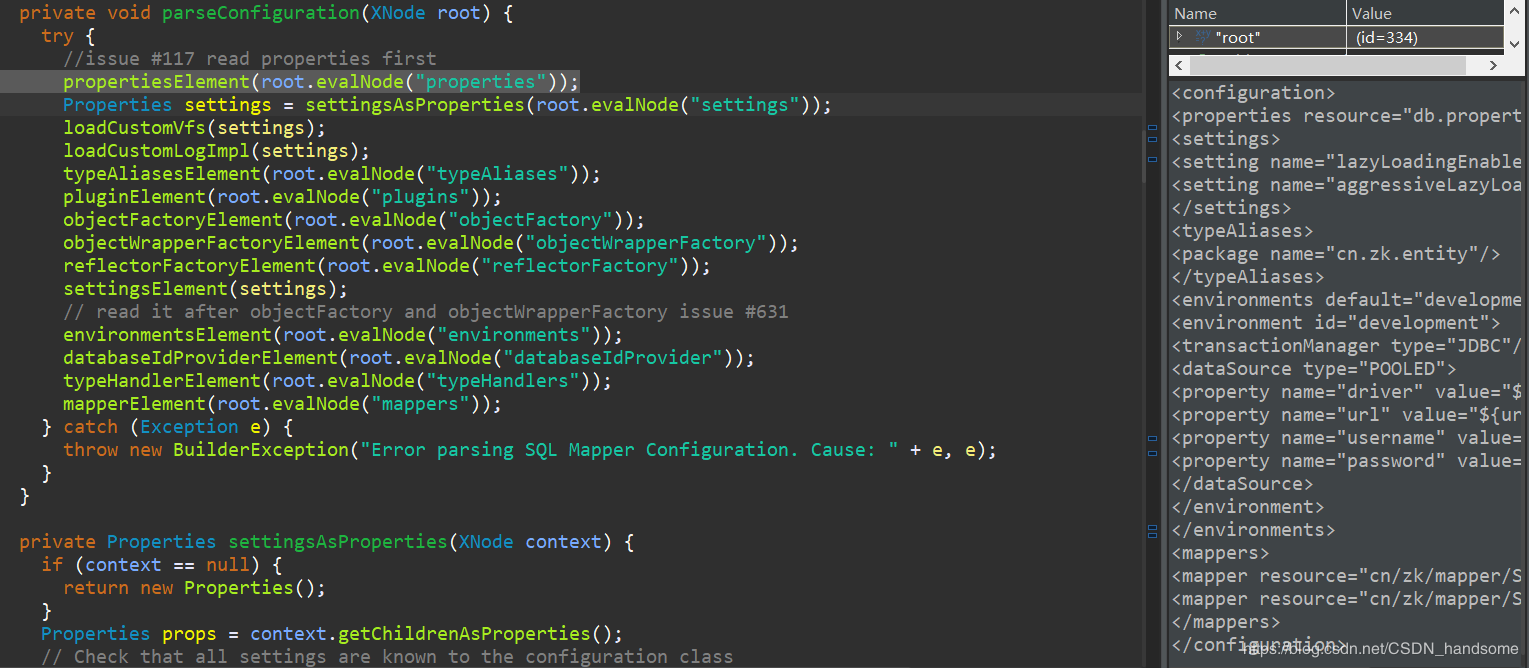Expand the "root" variable tree node
Screen dimensions: 1529x668
[x=1179, y=37]
